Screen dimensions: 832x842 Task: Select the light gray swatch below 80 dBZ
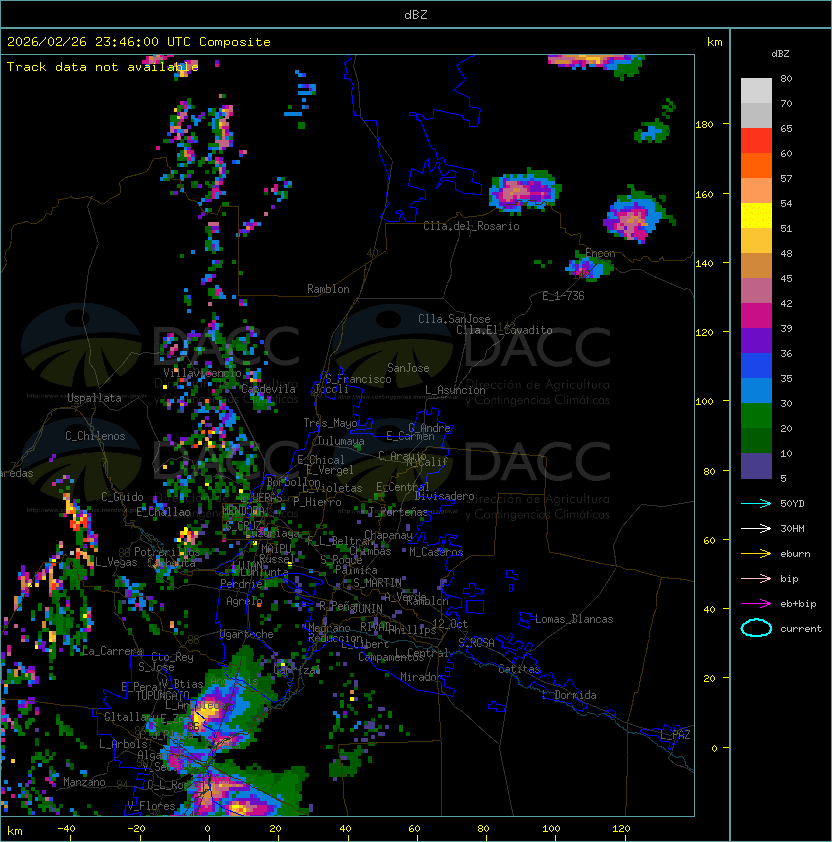[x=756, y=90]
